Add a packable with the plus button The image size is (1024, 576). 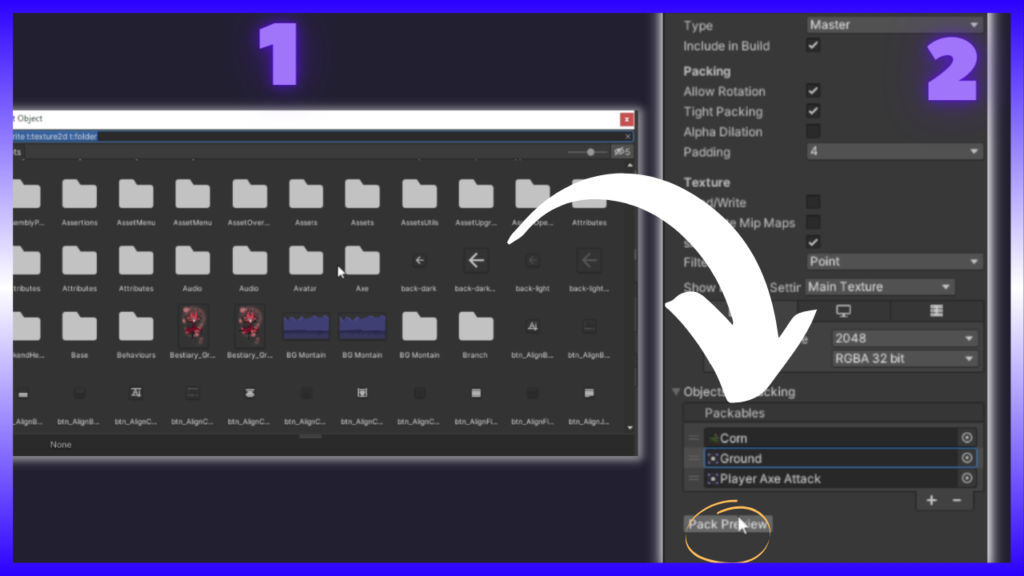point(931,500)
